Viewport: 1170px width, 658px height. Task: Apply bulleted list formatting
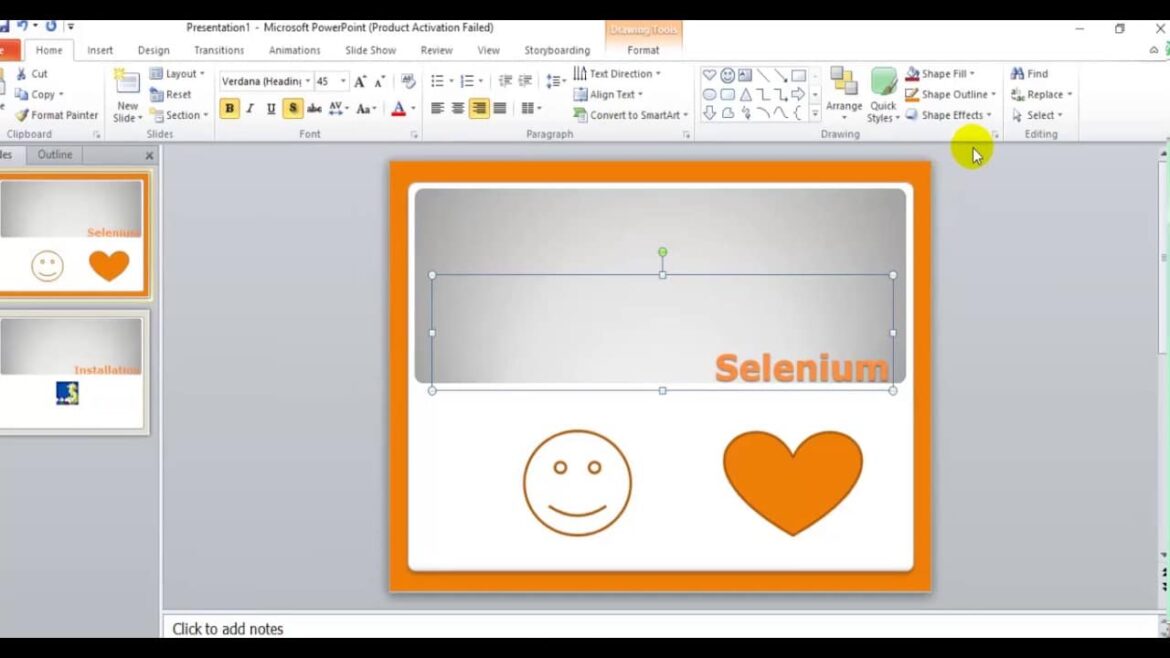(437, 81)
